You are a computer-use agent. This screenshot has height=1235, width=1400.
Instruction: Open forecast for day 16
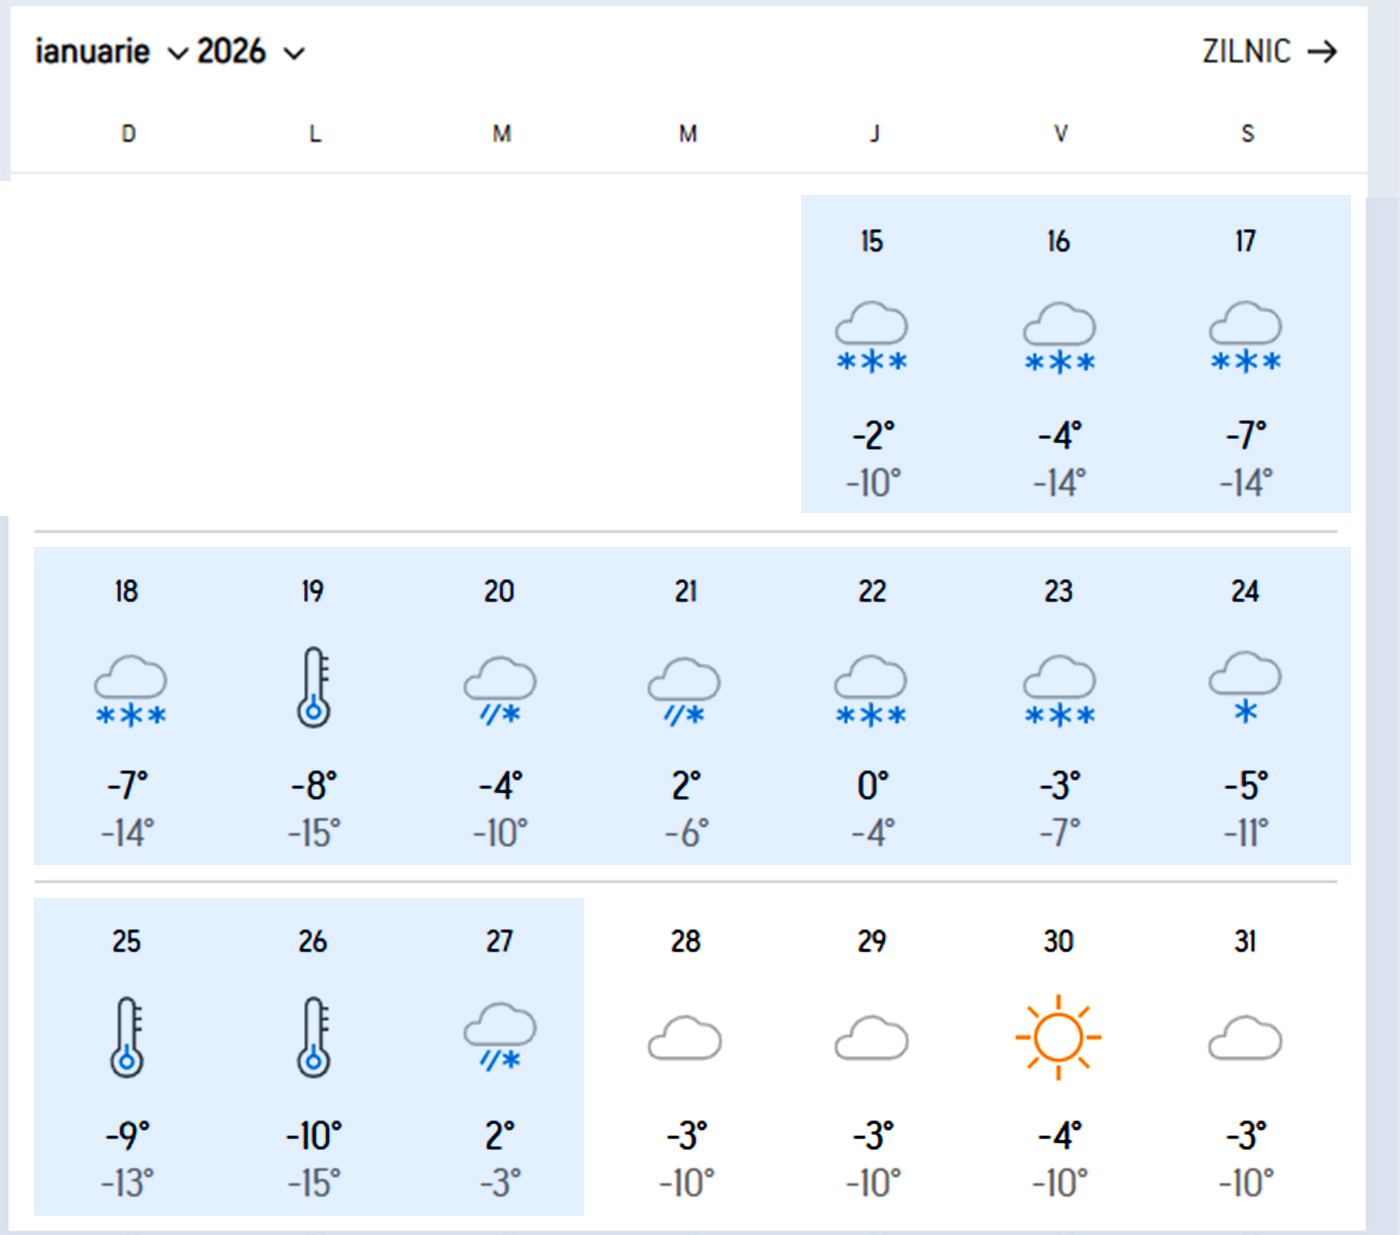coord(1059,355)
